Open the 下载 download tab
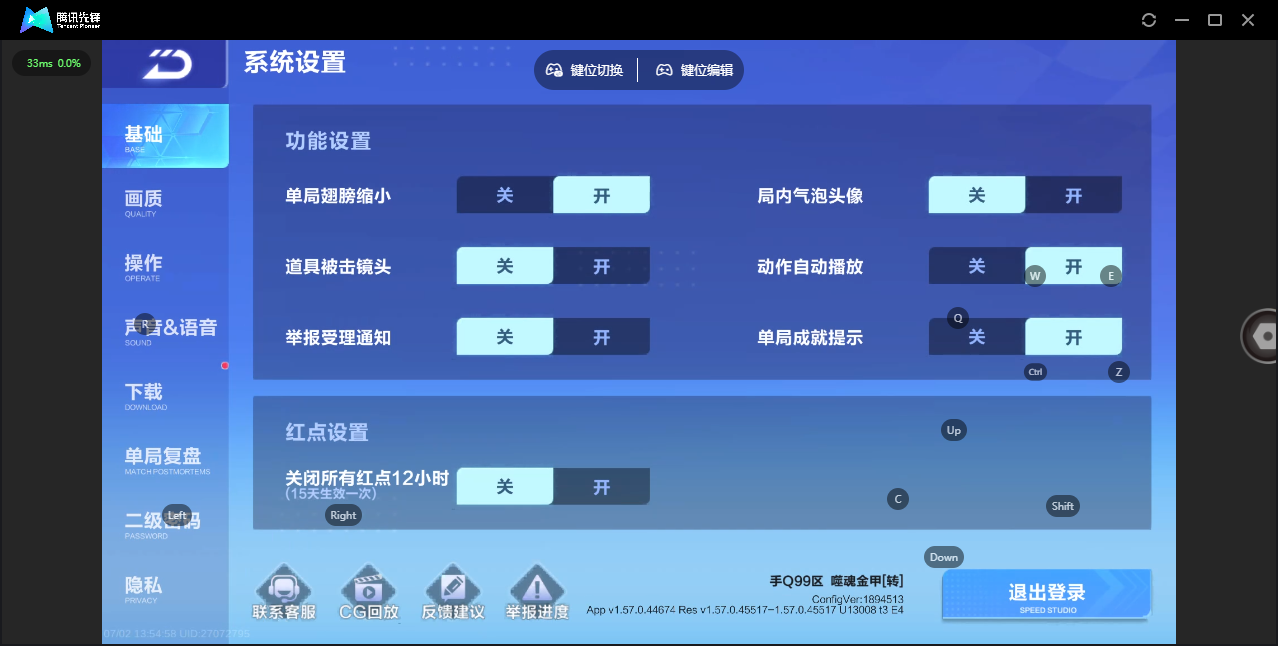The width and height of the screenshot is (1278, 646). click(165, 394)
